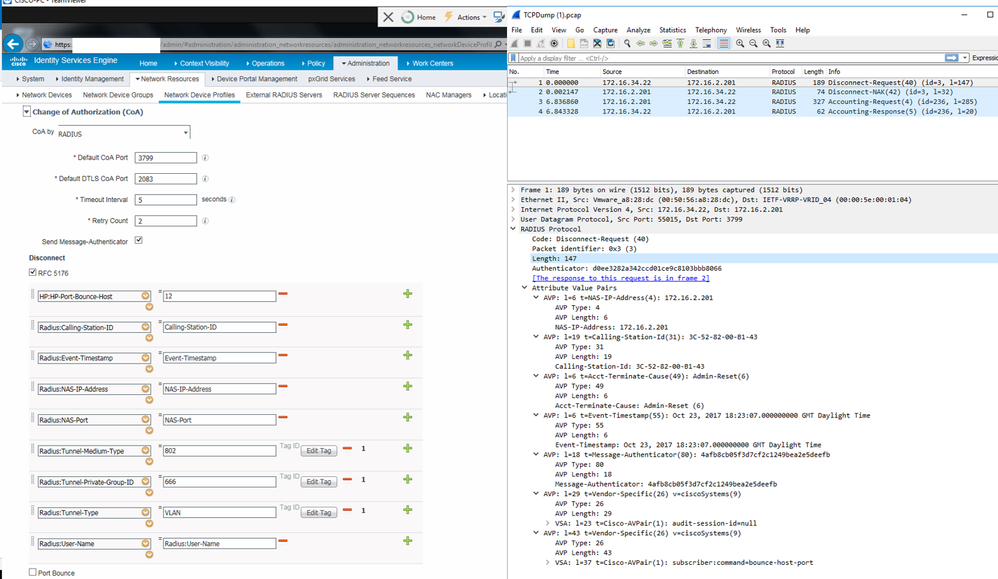This screenshot has height=579, width=998.
Task: Close the TeamViewer toolbar with X
Action: tap(388, 17)
